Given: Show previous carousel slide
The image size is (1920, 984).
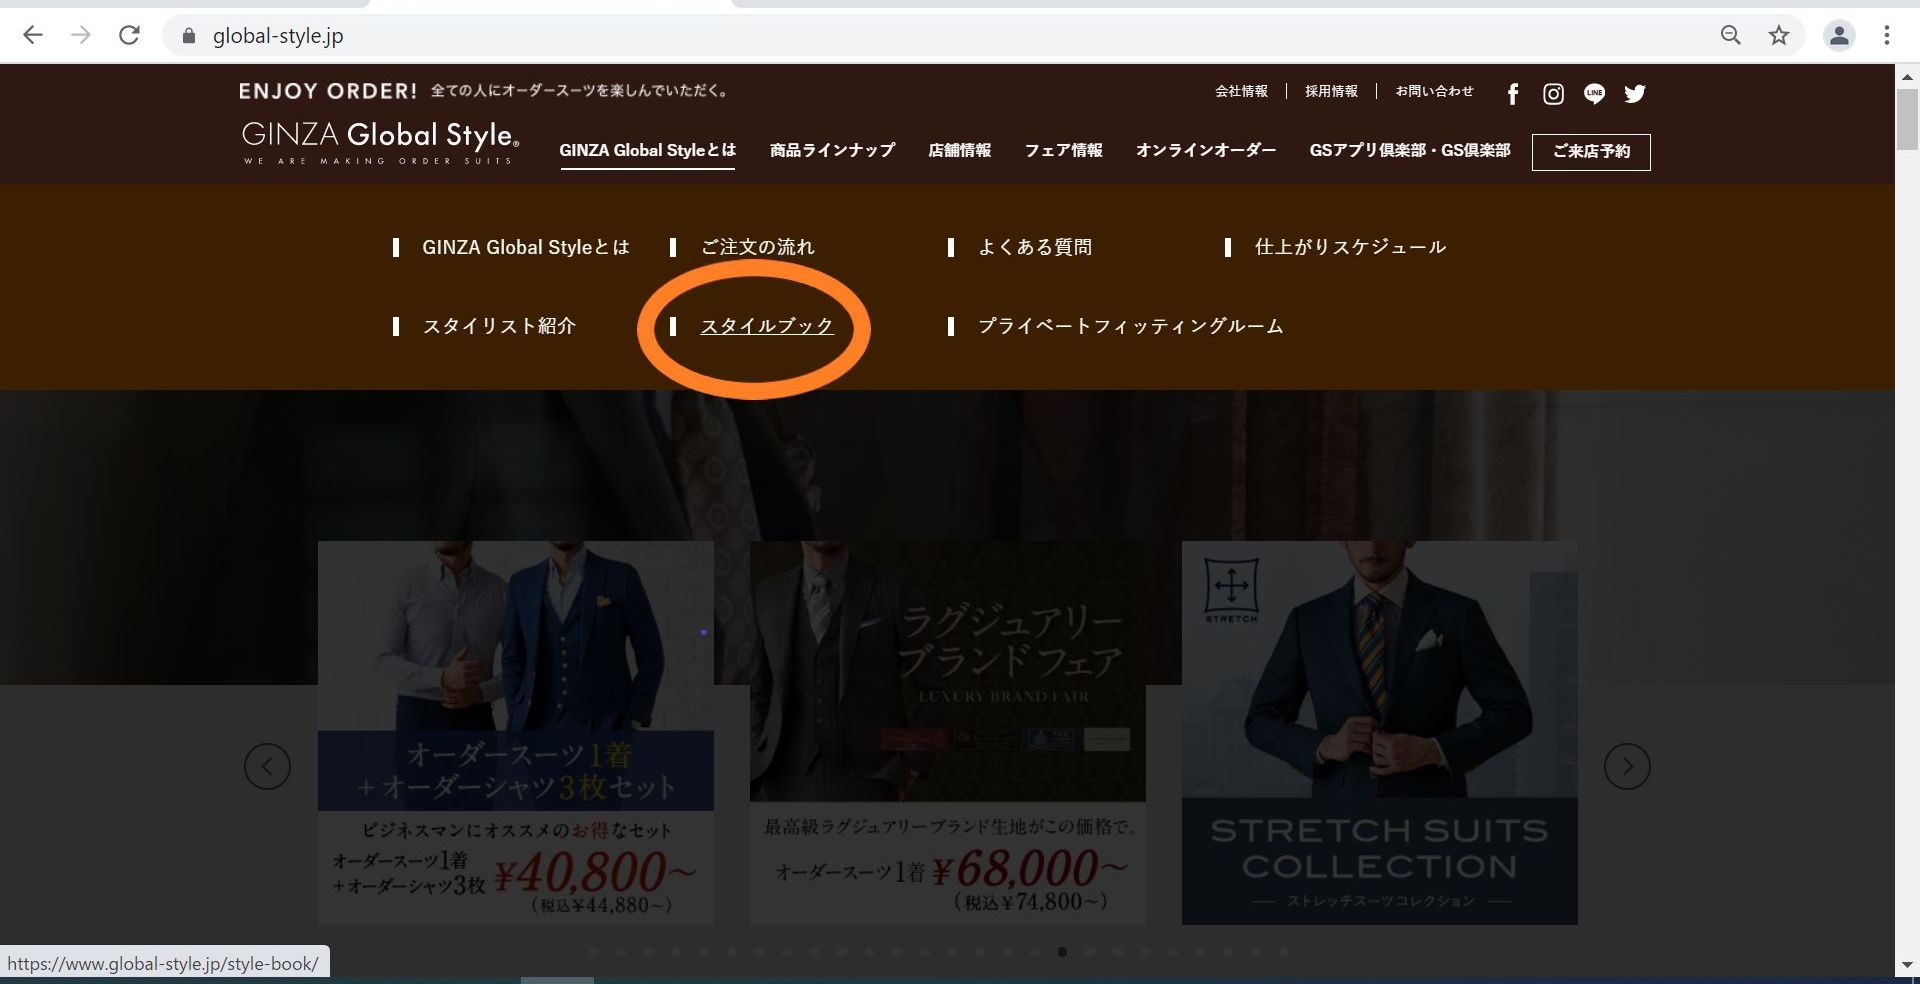Looking at the screenshot, I should 267,767.
